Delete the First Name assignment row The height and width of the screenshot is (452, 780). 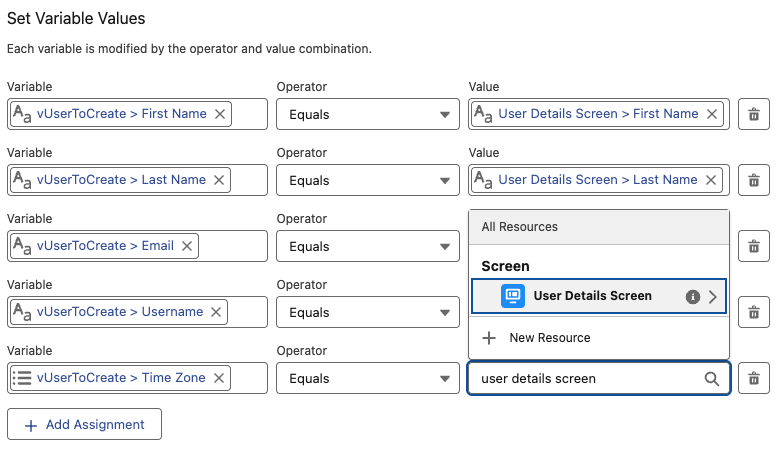(x=753, y=114)
